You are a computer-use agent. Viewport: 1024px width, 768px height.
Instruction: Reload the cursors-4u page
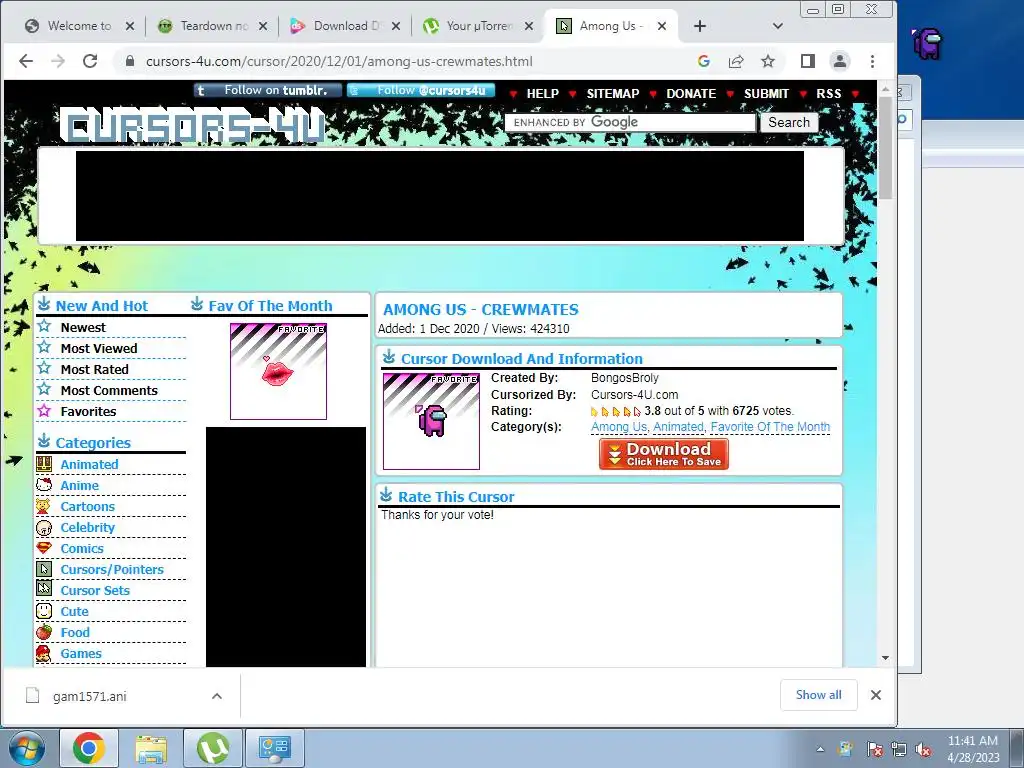[x=90, y=61]
